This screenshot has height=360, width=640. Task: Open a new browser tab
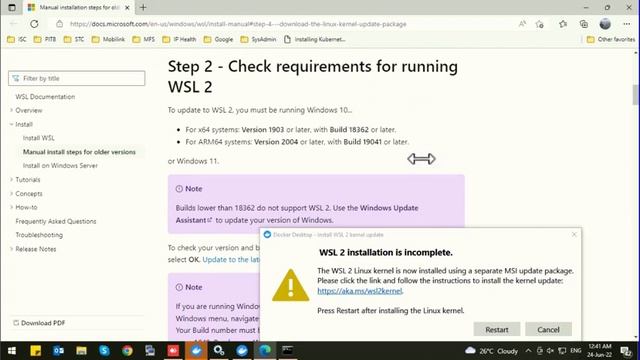[143, 7]
